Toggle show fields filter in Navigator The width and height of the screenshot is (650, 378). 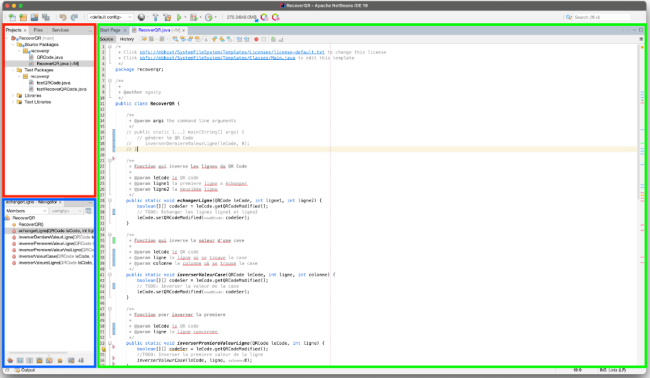pyautogui.click(x=20, y=361)
